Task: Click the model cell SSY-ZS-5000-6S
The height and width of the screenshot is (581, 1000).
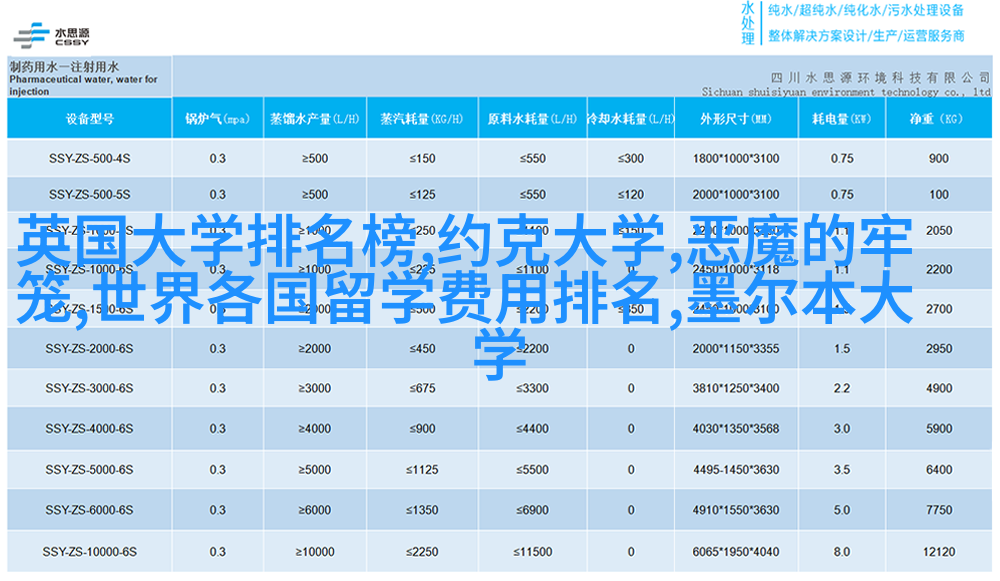Action: pos(90,470)
